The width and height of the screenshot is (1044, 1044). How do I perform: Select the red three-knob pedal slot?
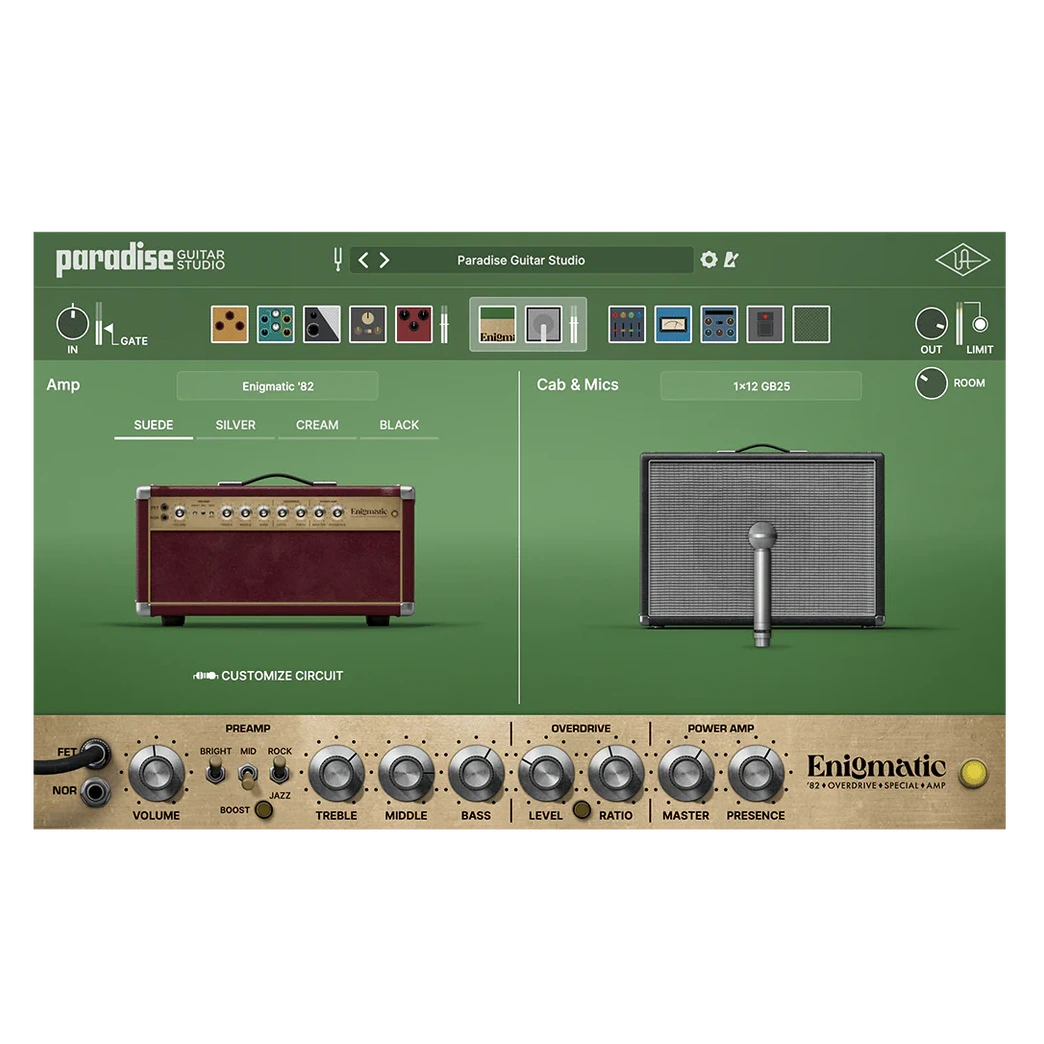coord(413,324)
